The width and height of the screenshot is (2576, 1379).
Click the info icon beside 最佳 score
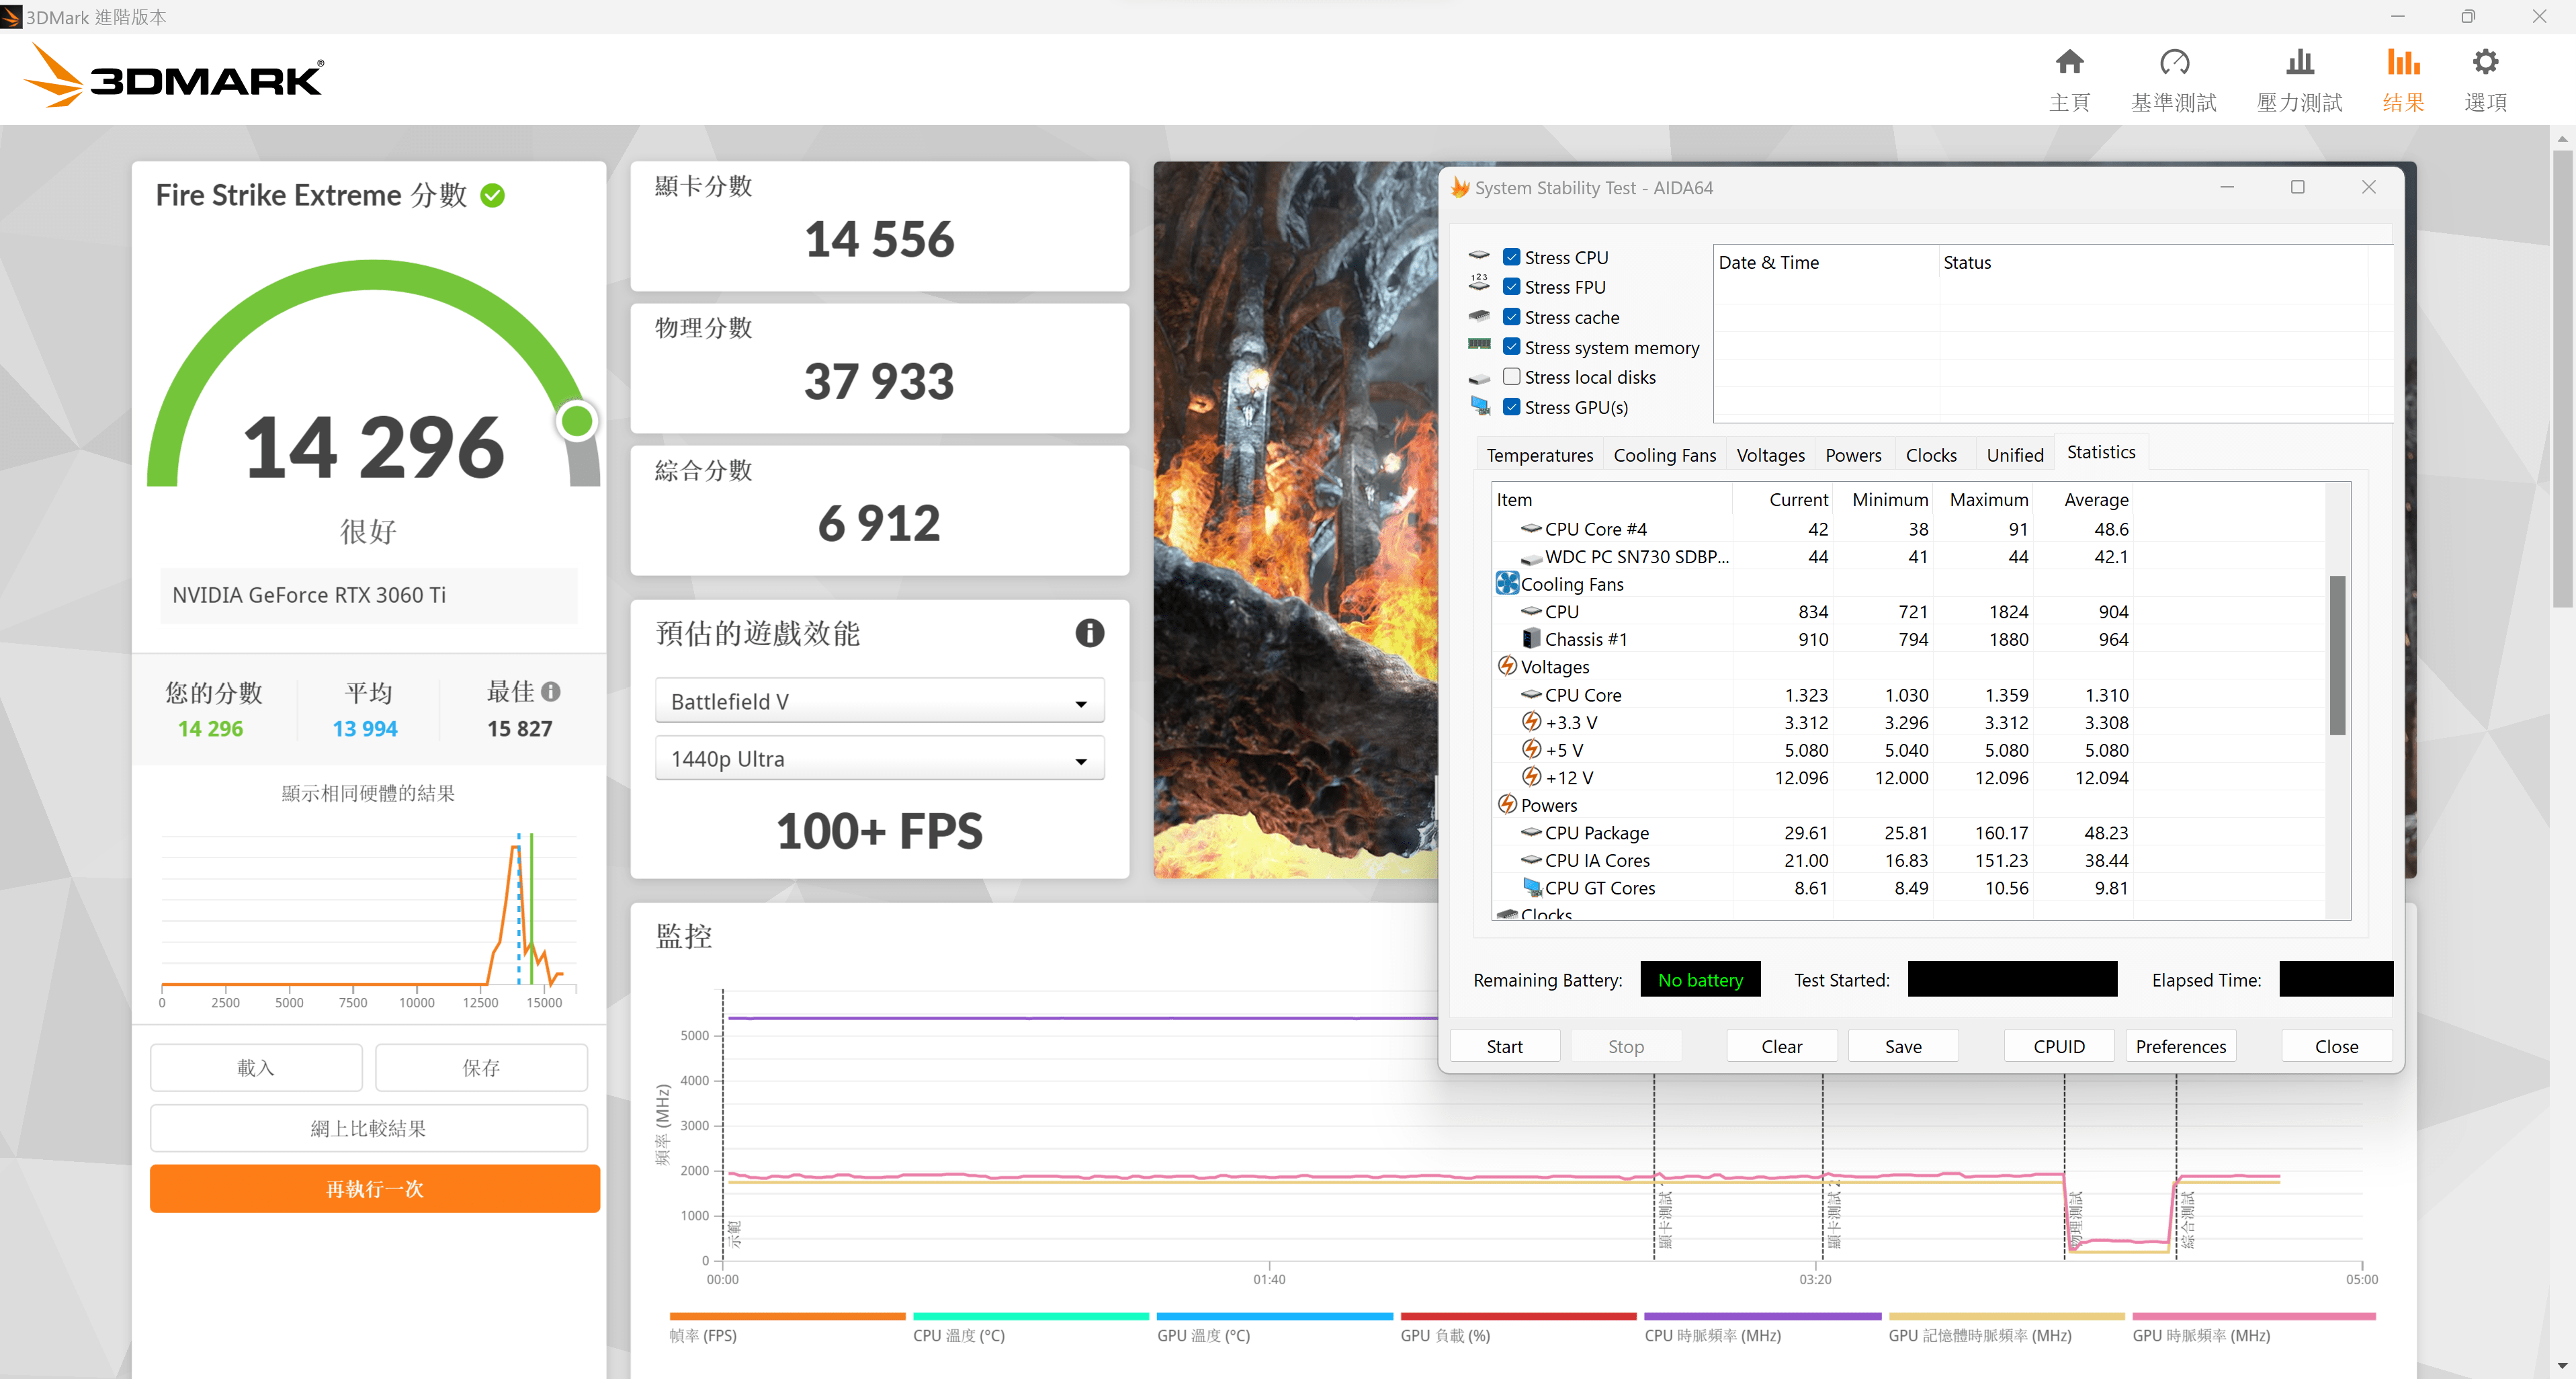(x=551, y=691)
